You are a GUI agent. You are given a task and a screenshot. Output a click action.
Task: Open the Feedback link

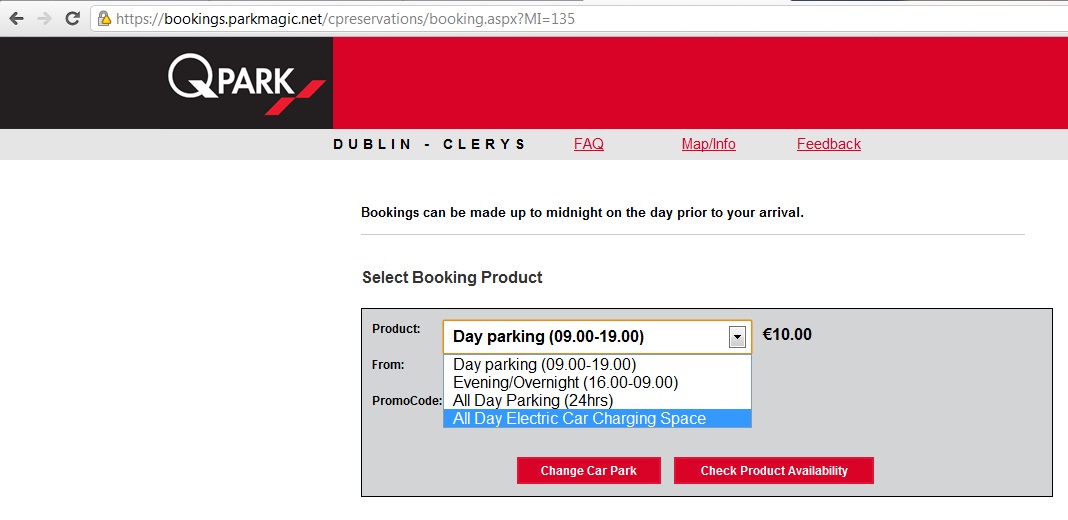[828, 144]
